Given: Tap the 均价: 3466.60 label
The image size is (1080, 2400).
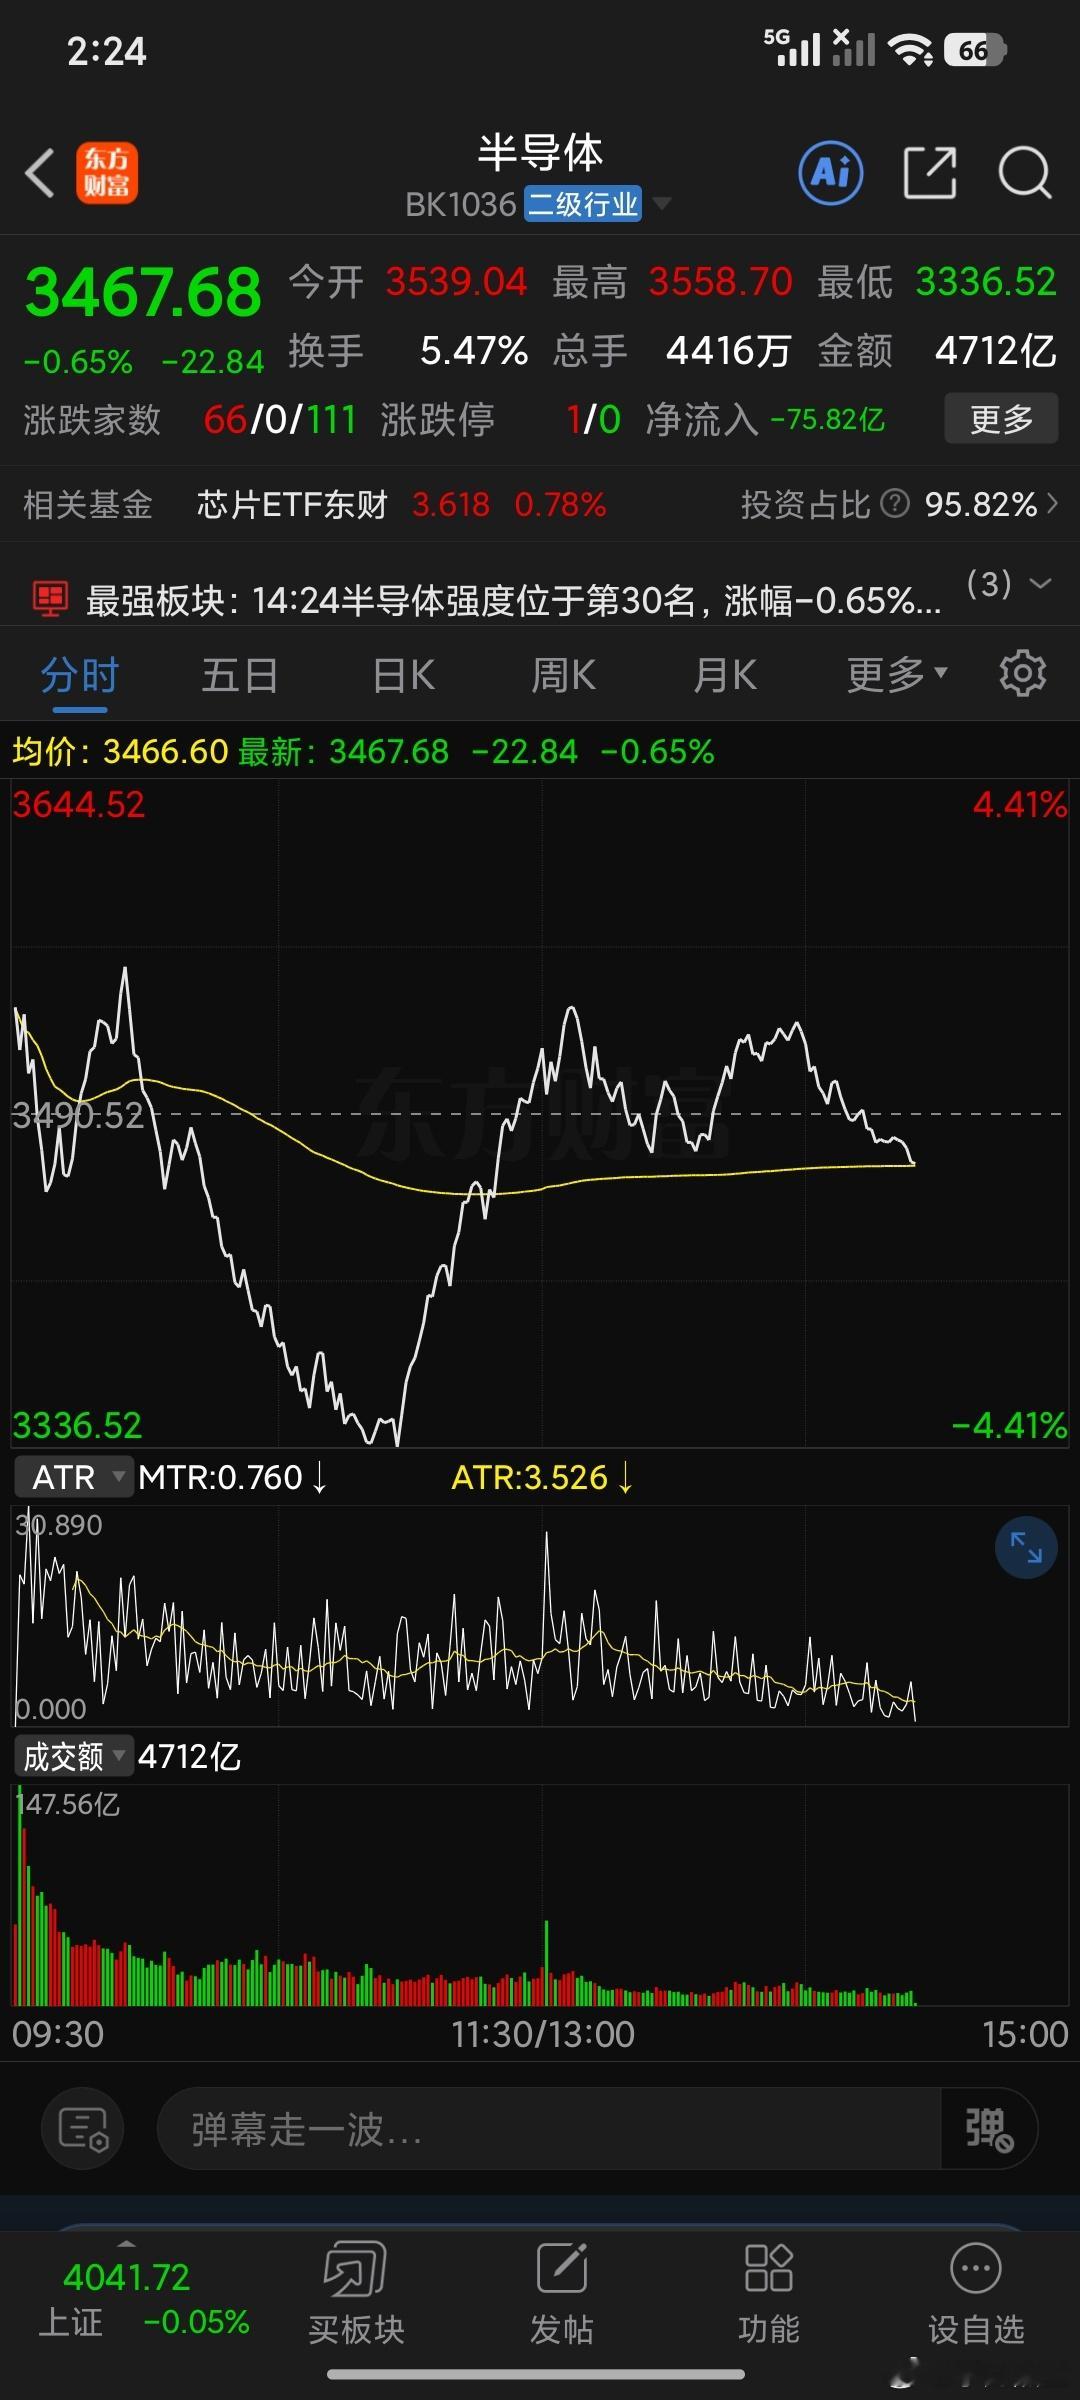Looking at the screenshot, I should pyautogui.click(x=120, y=751).
